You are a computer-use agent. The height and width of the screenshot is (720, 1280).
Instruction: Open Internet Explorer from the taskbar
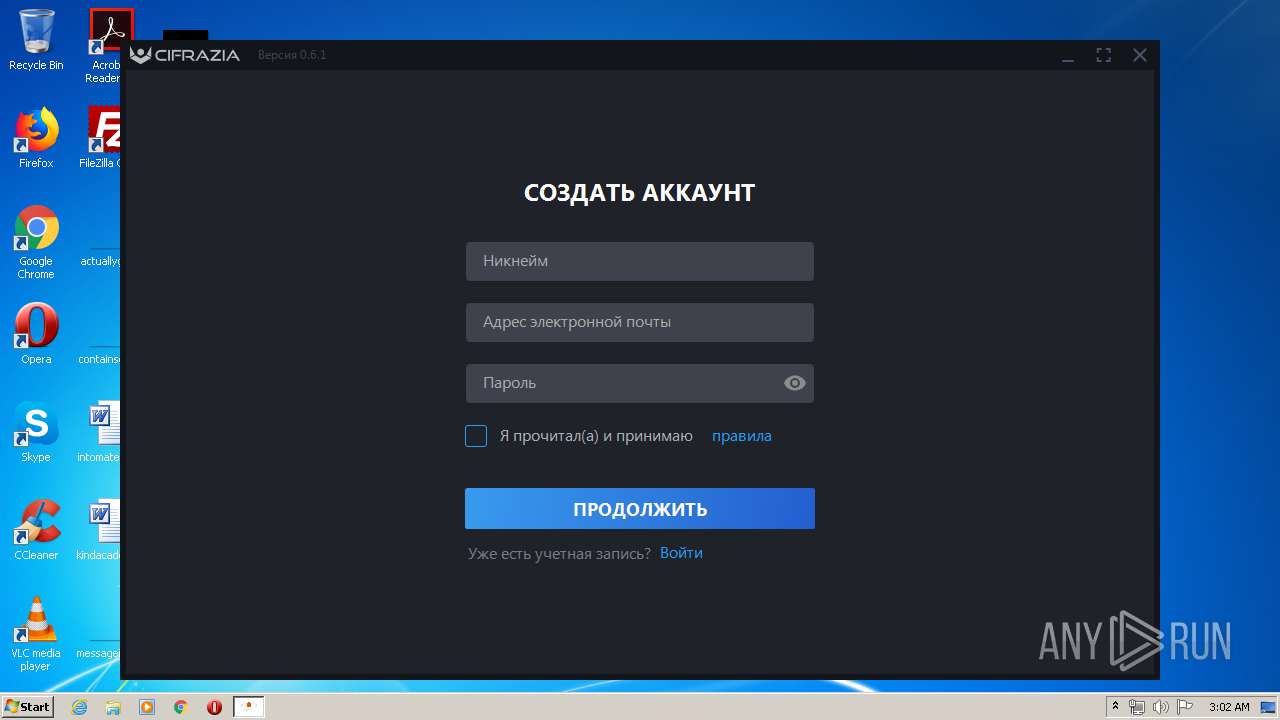coord(79,707)
